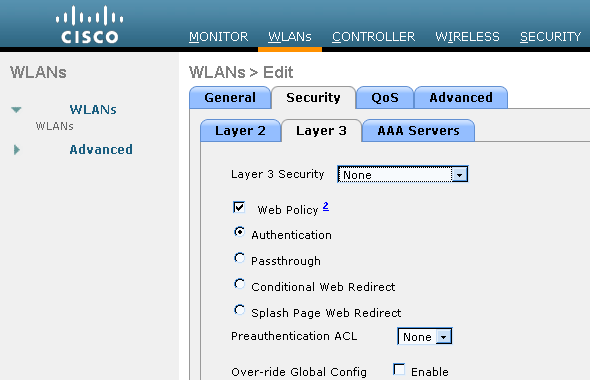Viewport: 590px width, 380px height.
Task: Open the Layer 2 sub-tab
Action: coord(240,131)
